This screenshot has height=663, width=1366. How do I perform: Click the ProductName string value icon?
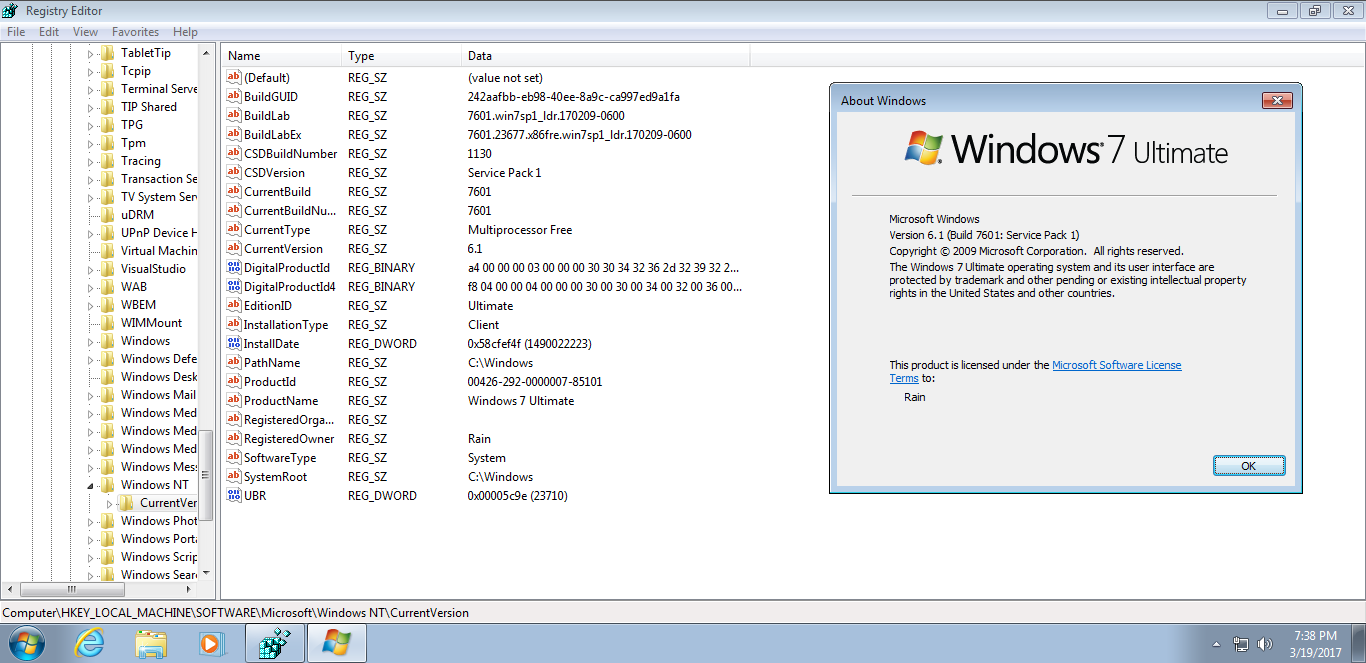coord(235,401)
